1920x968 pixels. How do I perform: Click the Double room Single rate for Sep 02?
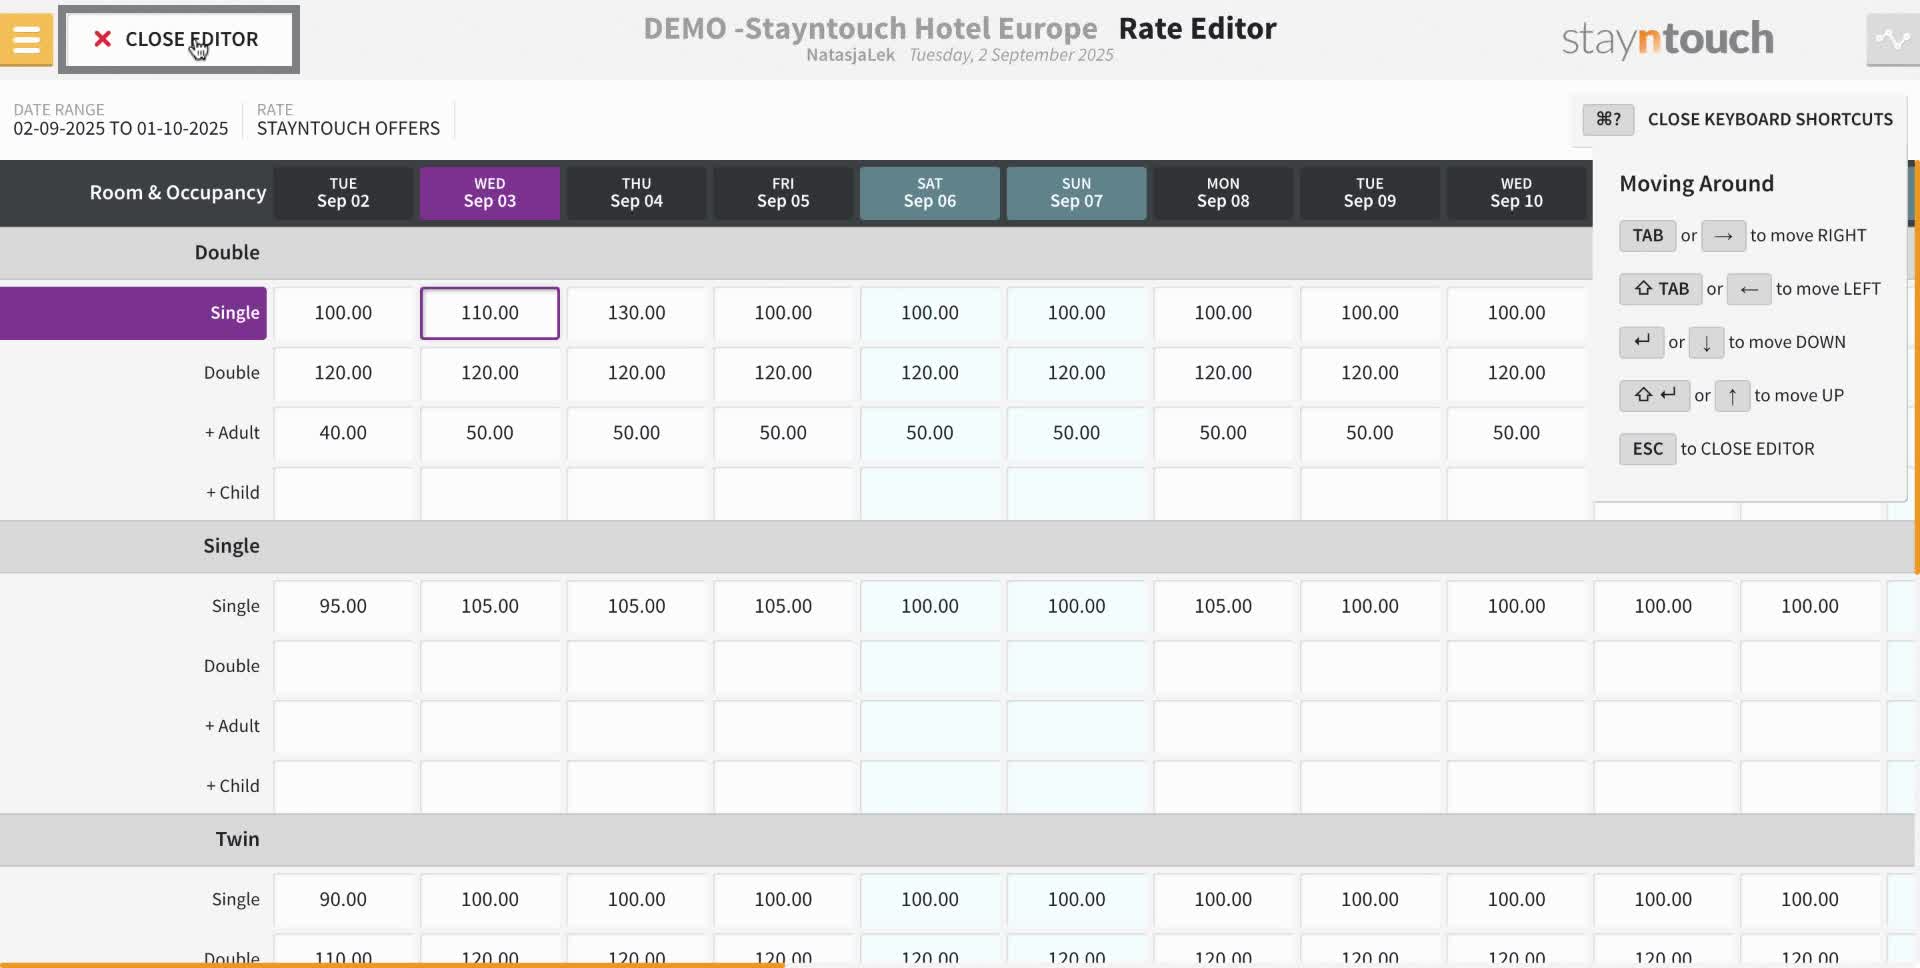343,313
